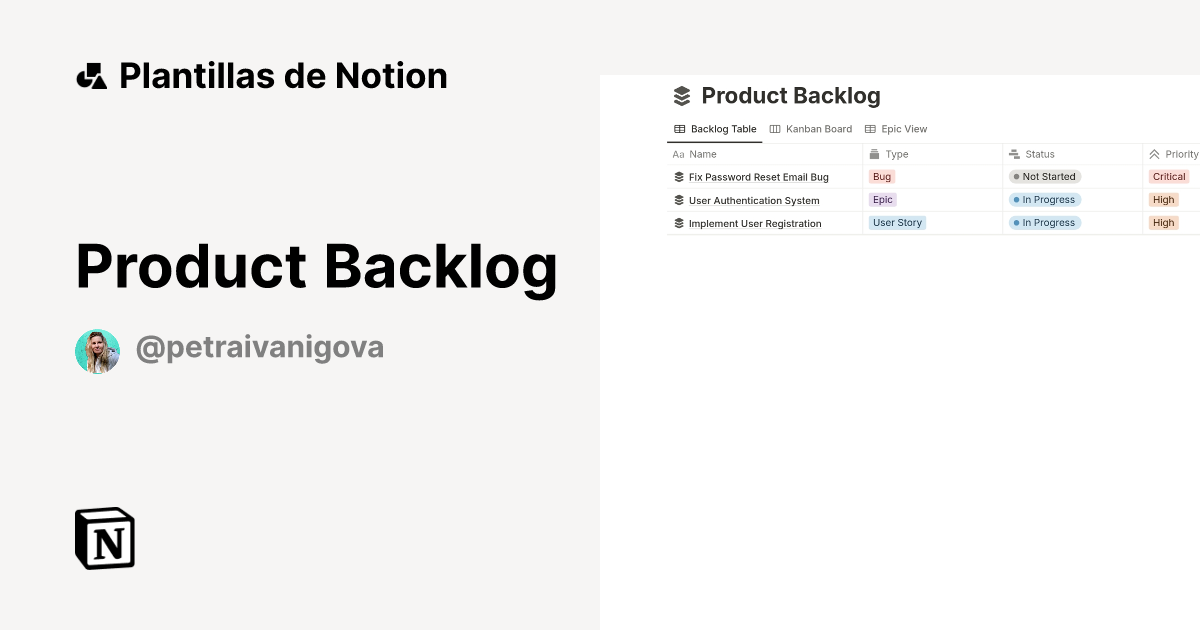The height and width of the screenshot is (630, 1200).
Task: Click the stack icon before Implement User Registration
Action: tap(677, 223)
